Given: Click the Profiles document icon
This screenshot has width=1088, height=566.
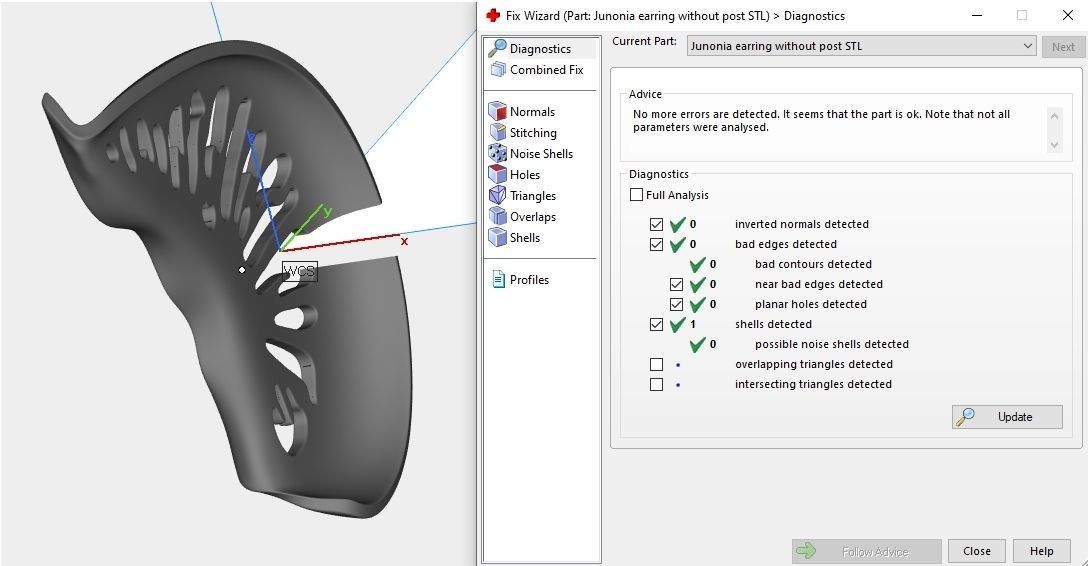Looking at the screenshot, I should tap(498, 279).
